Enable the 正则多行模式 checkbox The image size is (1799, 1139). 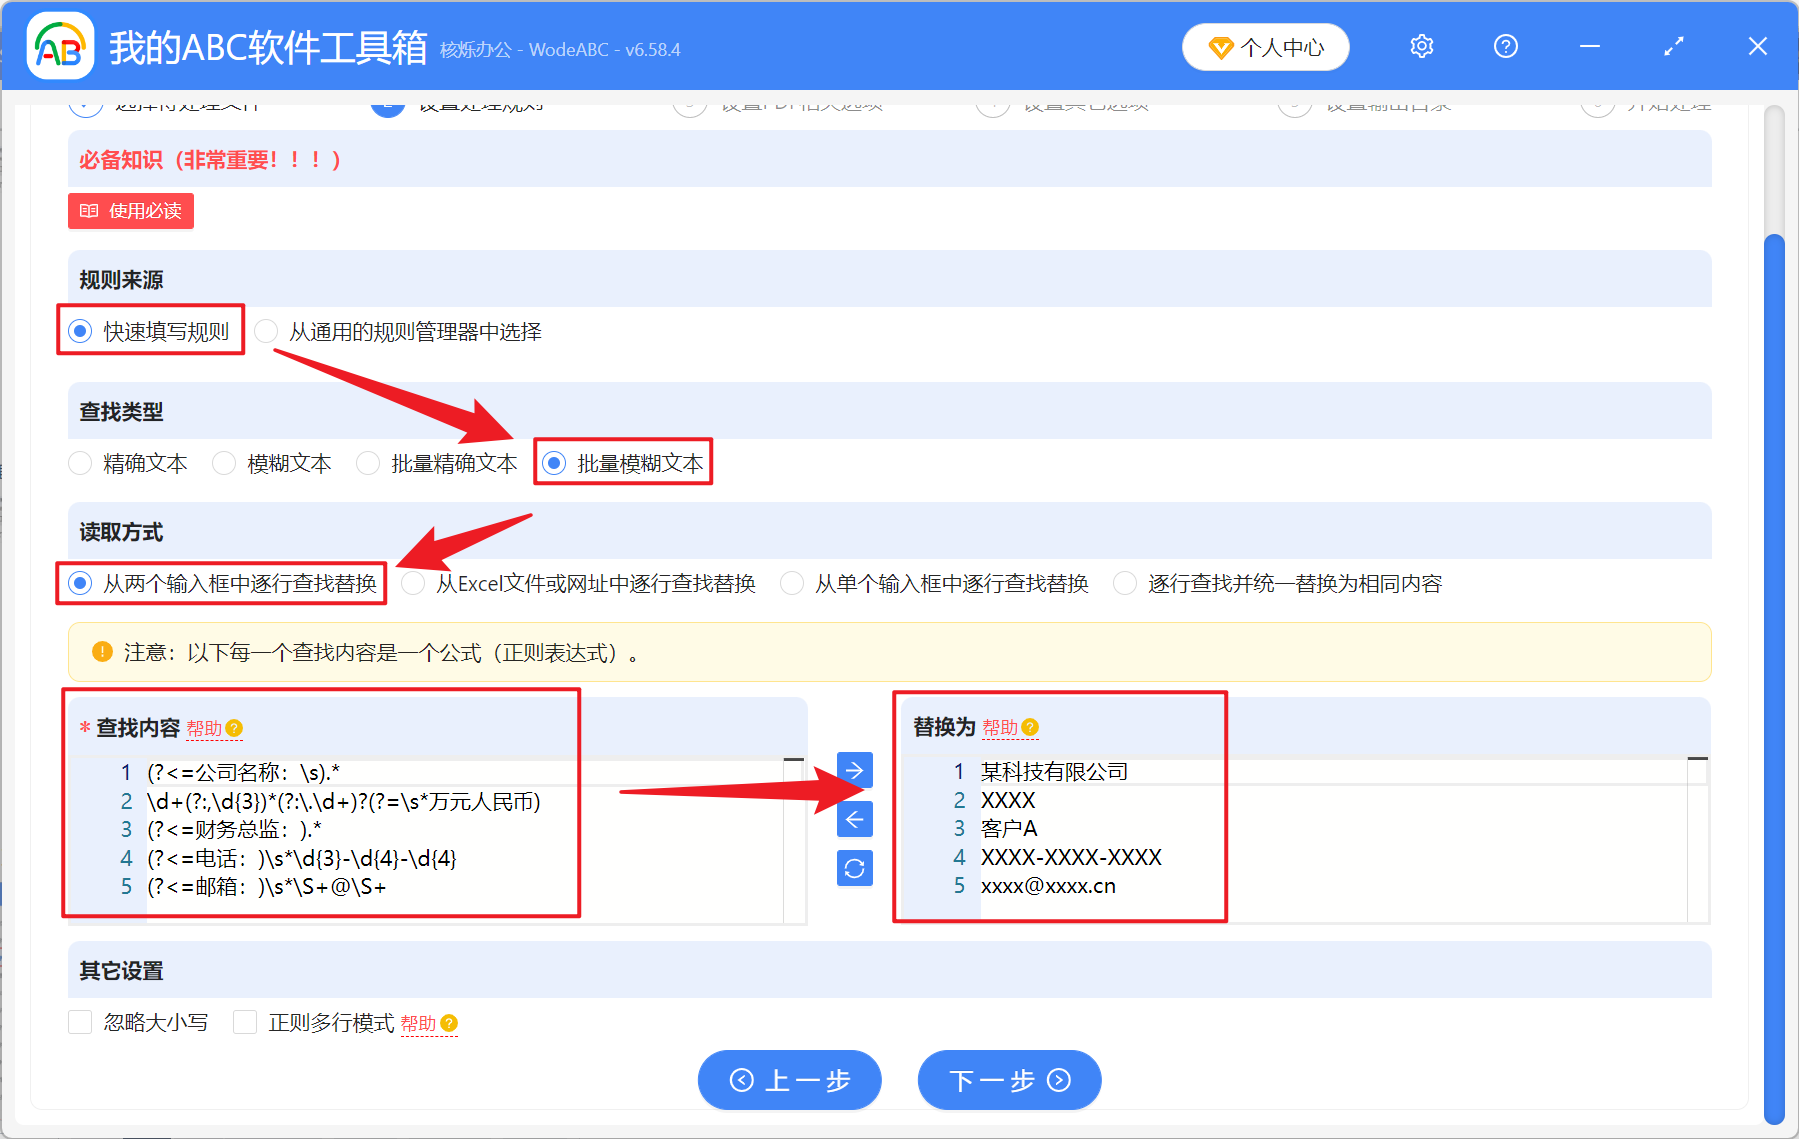[x=245, y=1022]
